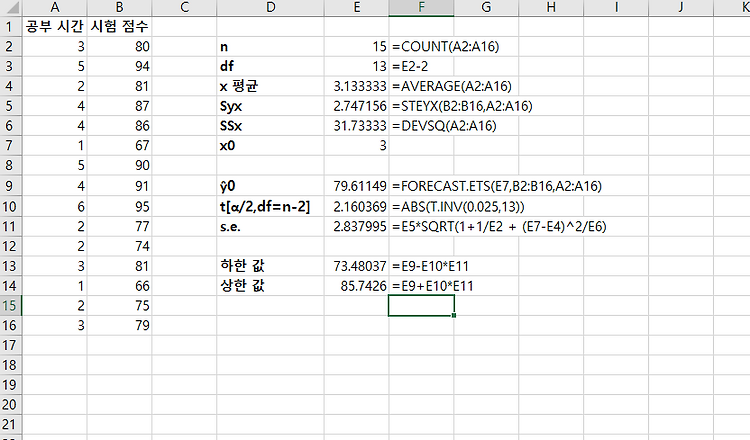The width and height of the screenshot is (750, 440).
Task: Select row 18 header
Action: [11, 365]
